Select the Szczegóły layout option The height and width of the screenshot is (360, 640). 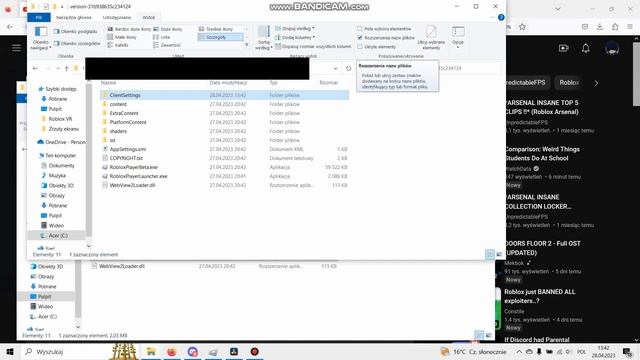[220, 37]
